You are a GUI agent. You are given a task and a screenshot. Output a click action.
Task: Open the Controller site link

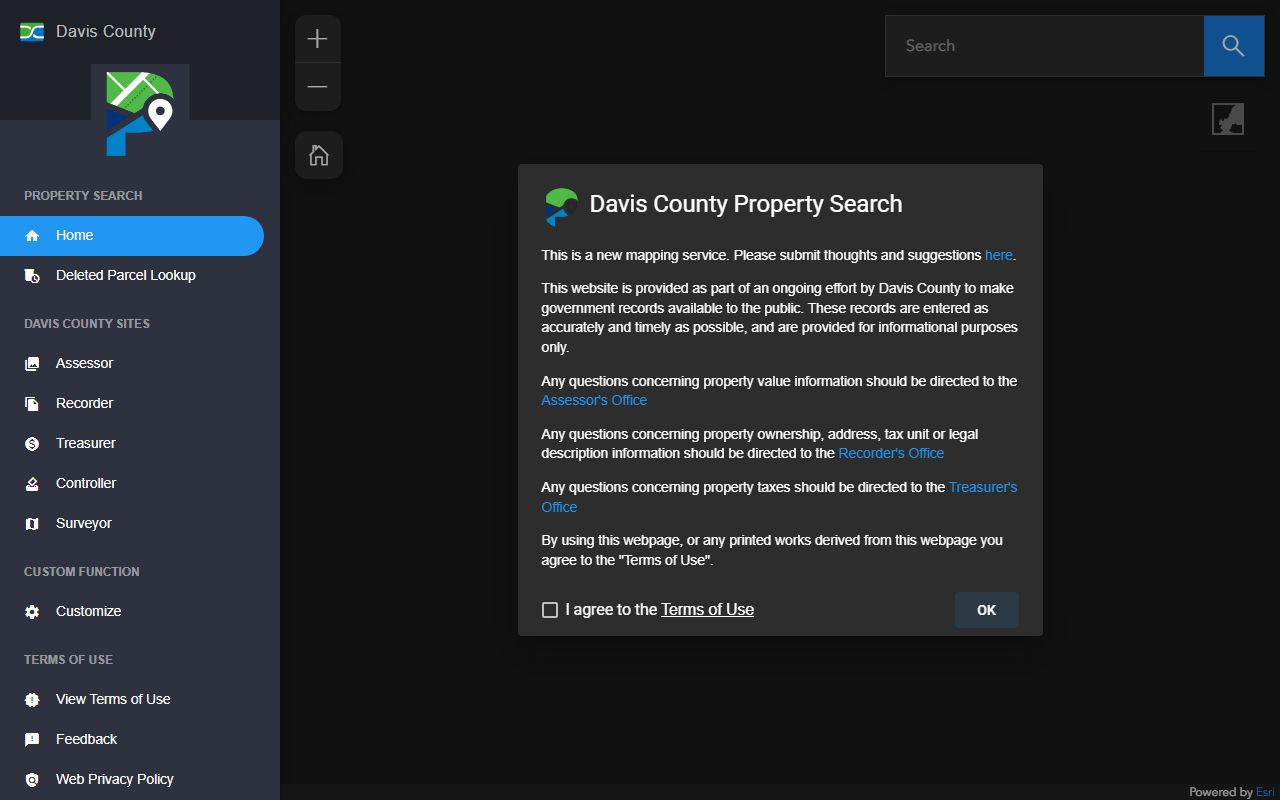132,484
